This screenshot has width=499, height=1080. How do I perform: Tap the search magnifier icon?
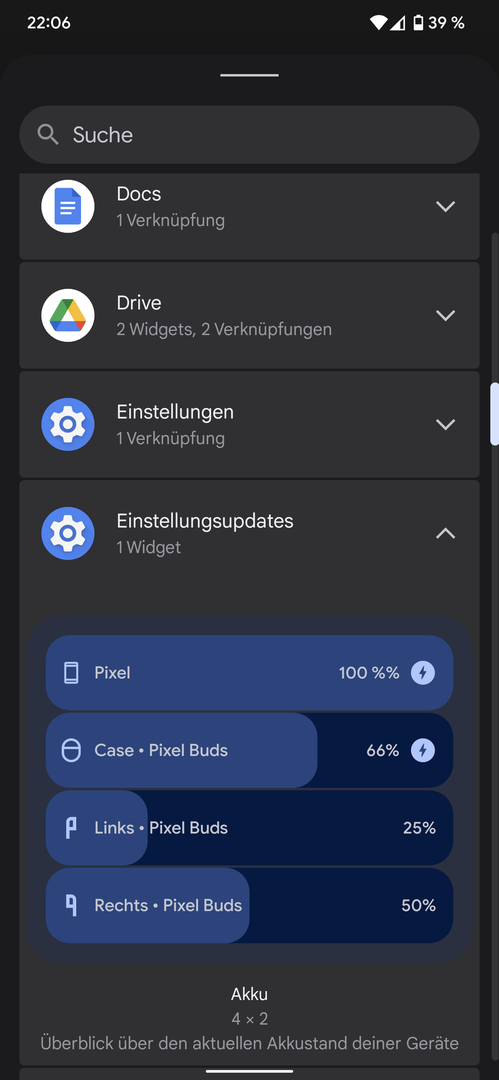[x=48, y=134]
